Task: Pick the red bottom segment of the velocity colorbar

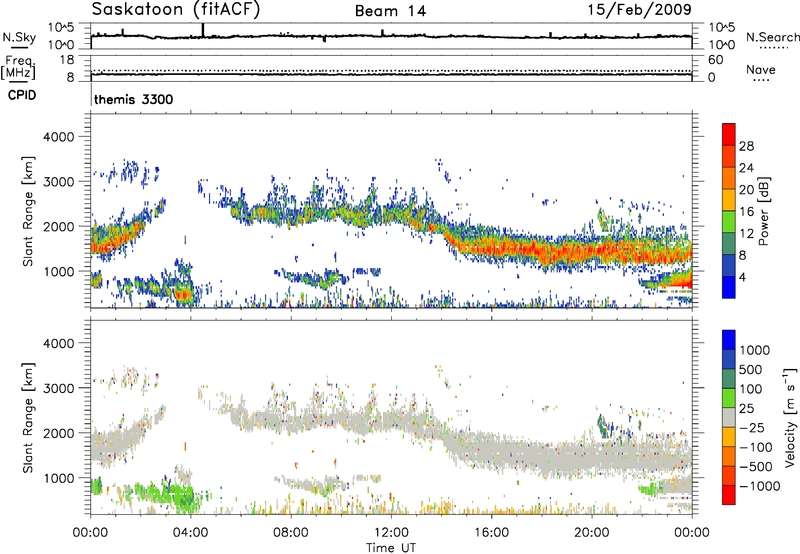Action: click(x=729, y=495)
